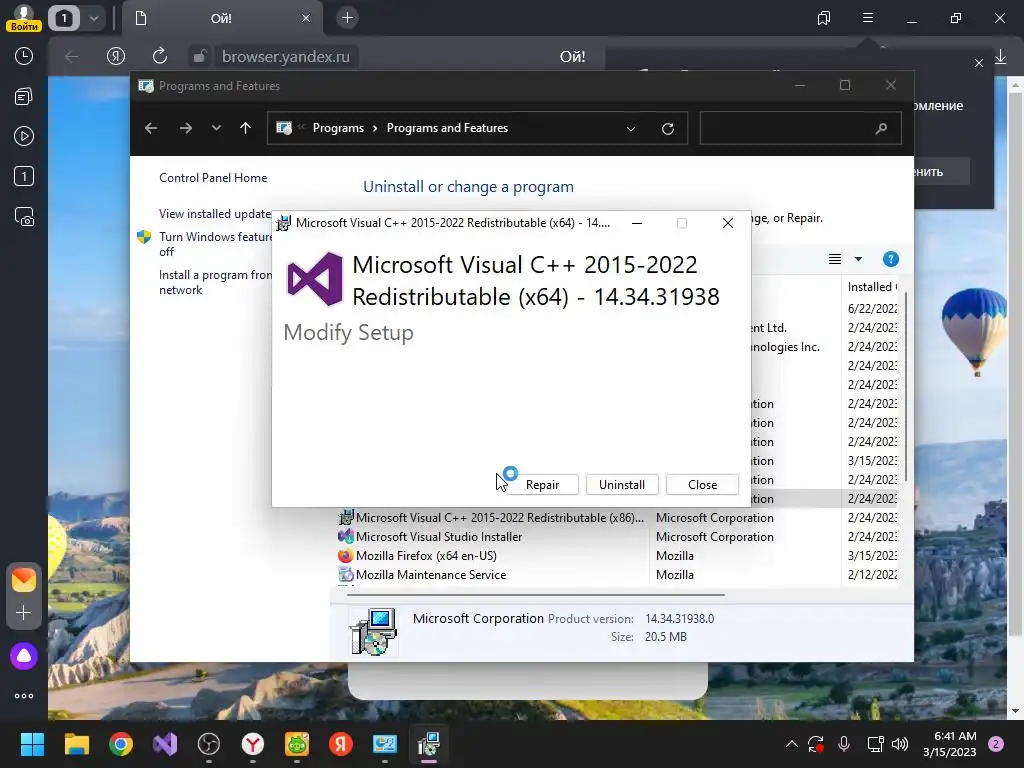Image resolution: width=1024 pixels, height=768 pixels.
Task: Click Uninstall in Visual C++ setup dialog
Action: (x=622, y=485)
